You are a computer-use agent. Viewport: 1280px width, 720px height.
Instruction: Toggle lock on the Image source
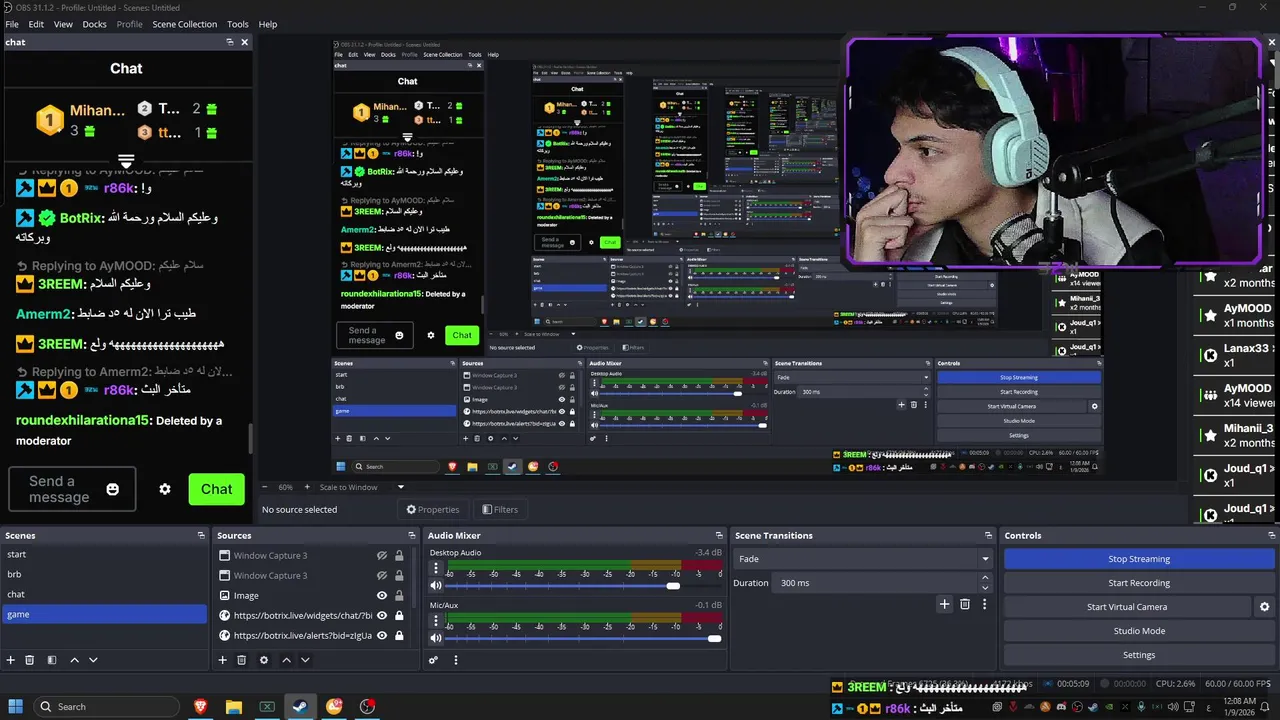click(x=399, y=596)
